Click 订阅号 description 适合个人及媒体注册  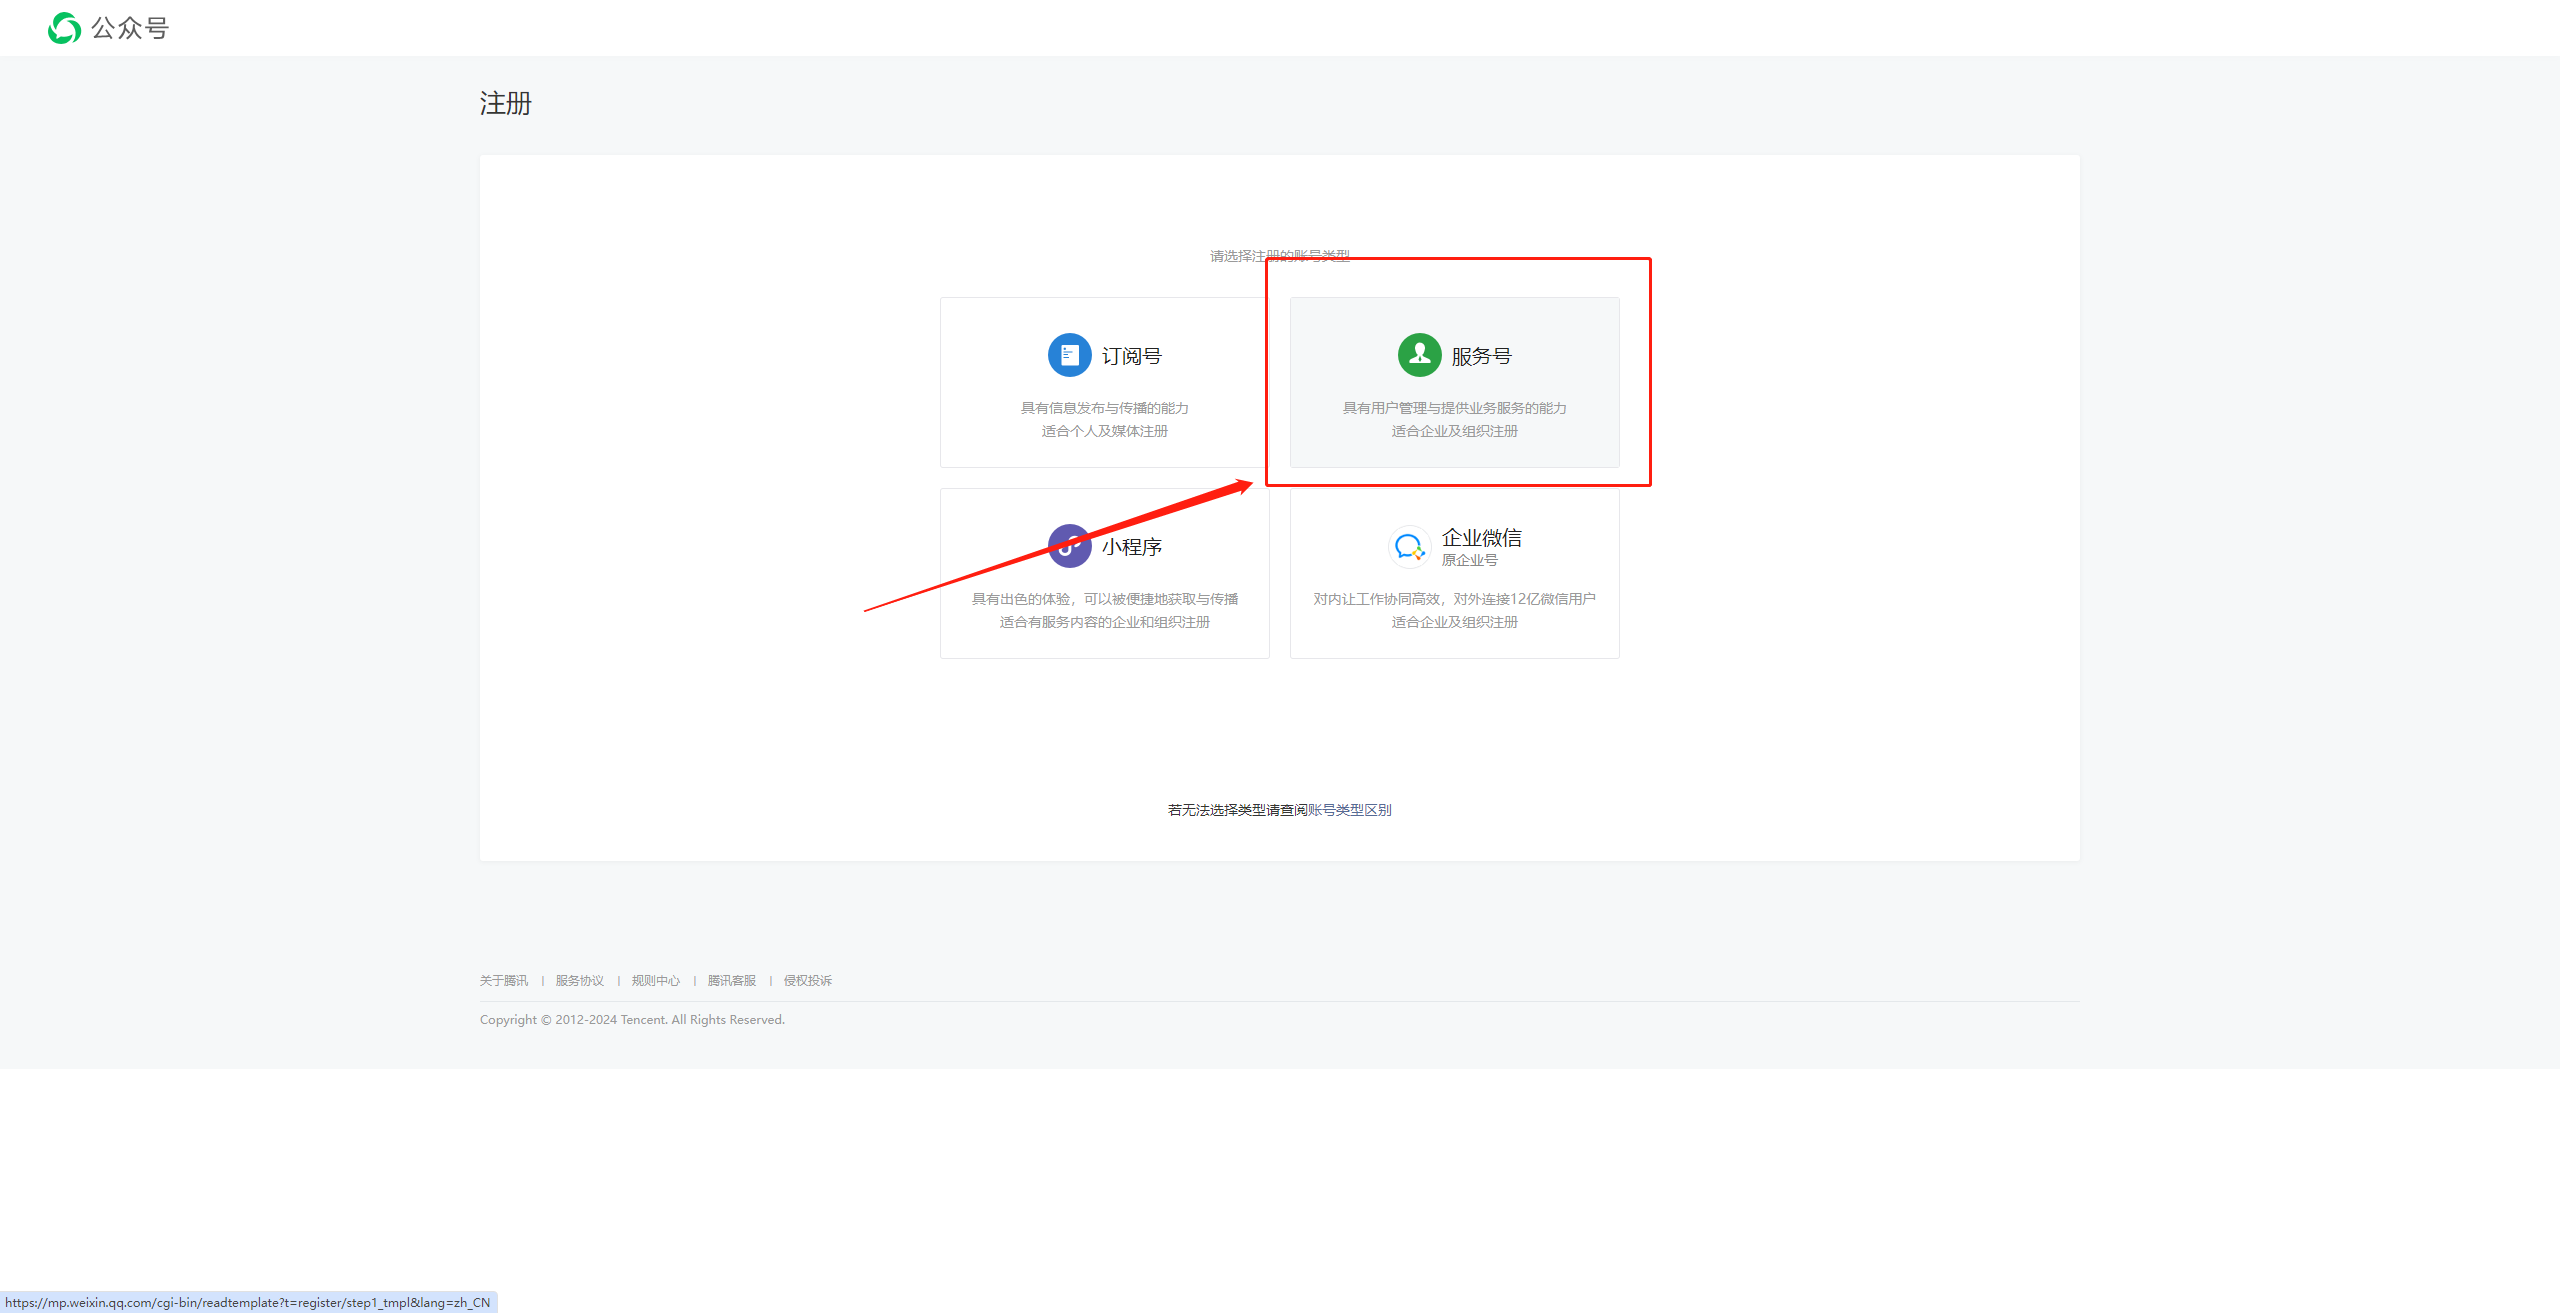(x=1104, y=431)
